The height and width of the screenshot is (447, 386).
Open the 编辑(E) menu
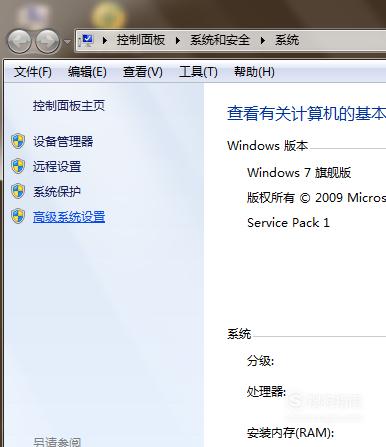coord(87,72)
